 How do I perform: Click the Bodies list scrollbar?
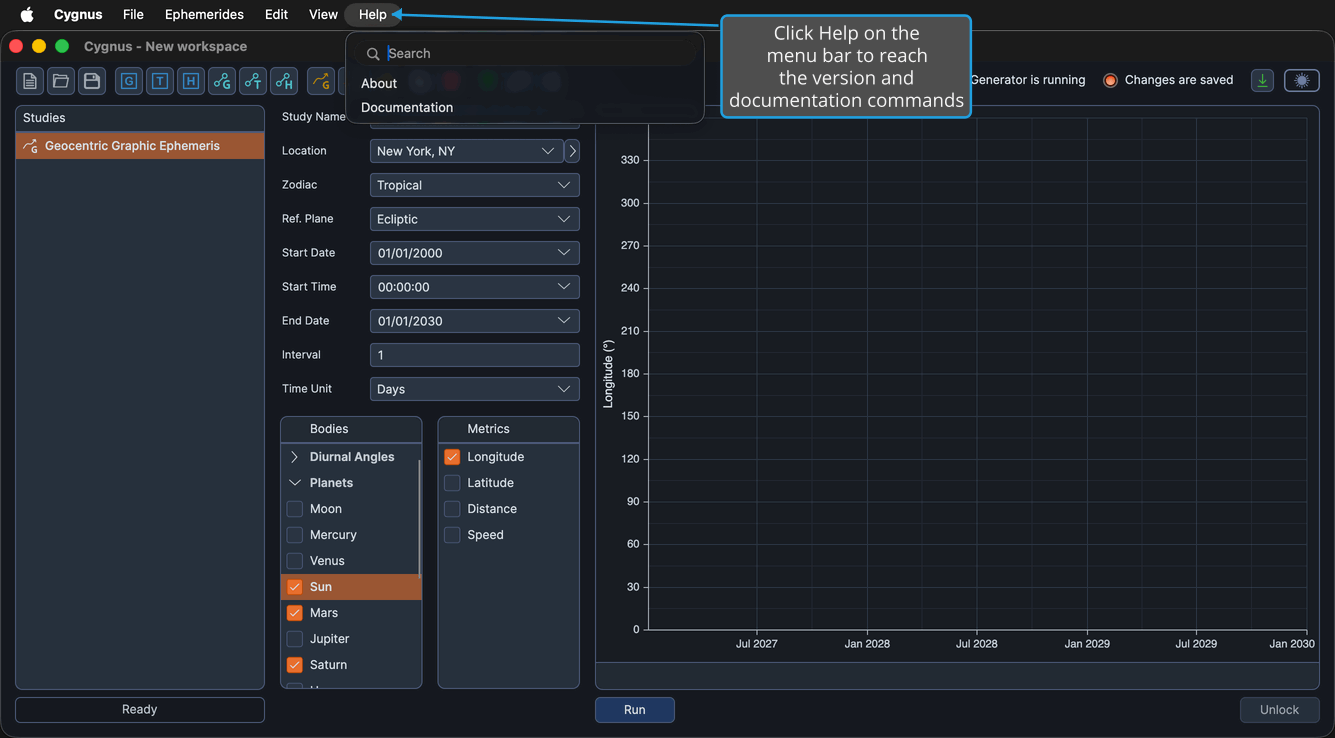(x=419, y=517)
